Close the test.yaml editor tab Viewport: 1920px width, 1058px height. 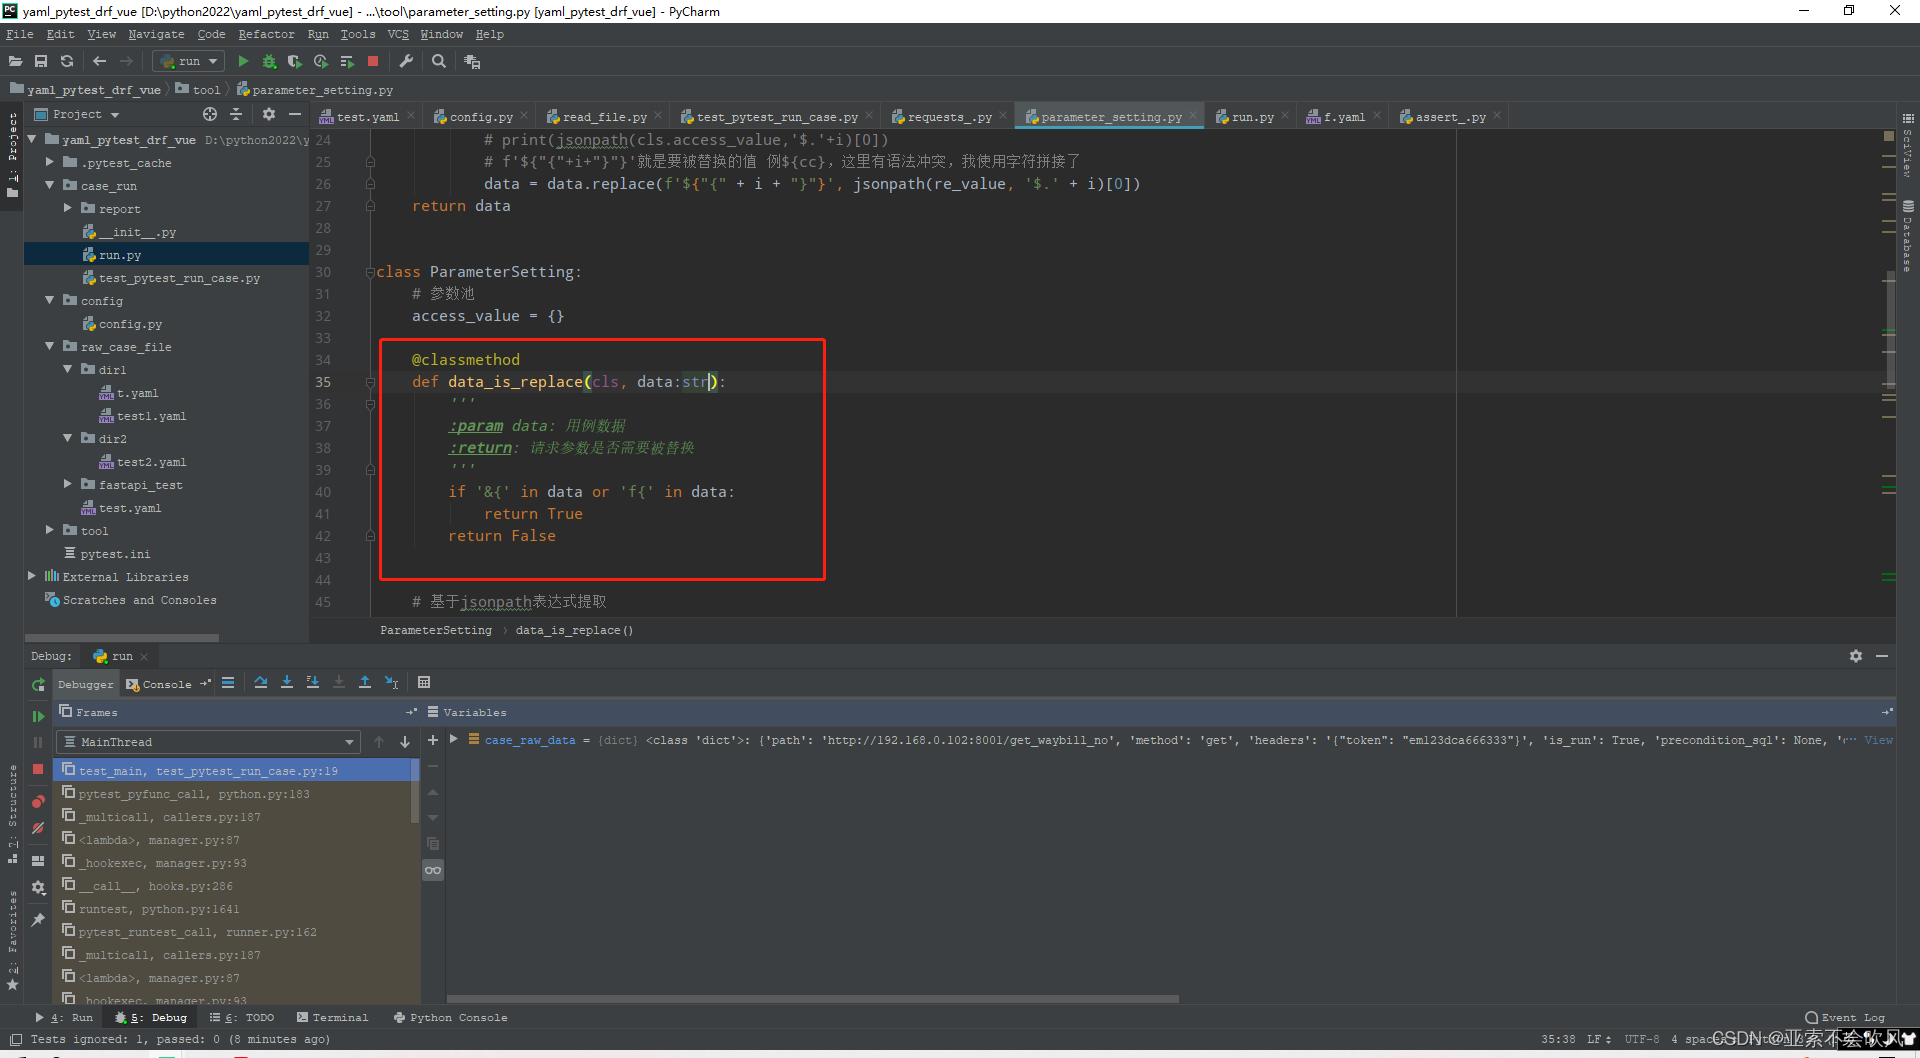pyautogui.click(x=412, y=116)
